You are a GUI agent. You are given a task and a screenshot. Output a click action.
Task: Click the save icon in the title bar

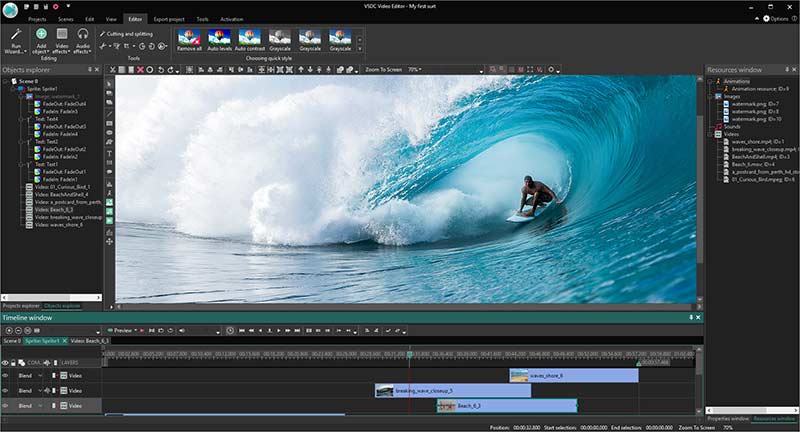[46, 7]
